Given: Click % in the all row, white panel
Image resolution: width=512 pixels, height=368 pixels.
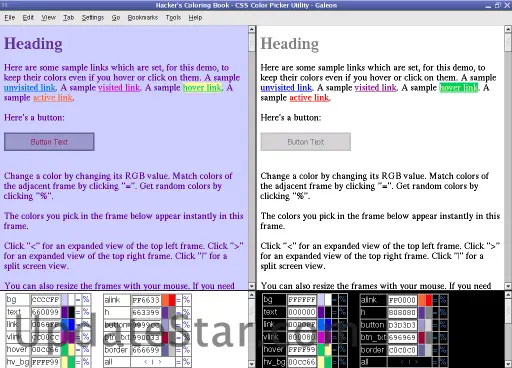Looking at the screenshot, I should coord(186,362).
